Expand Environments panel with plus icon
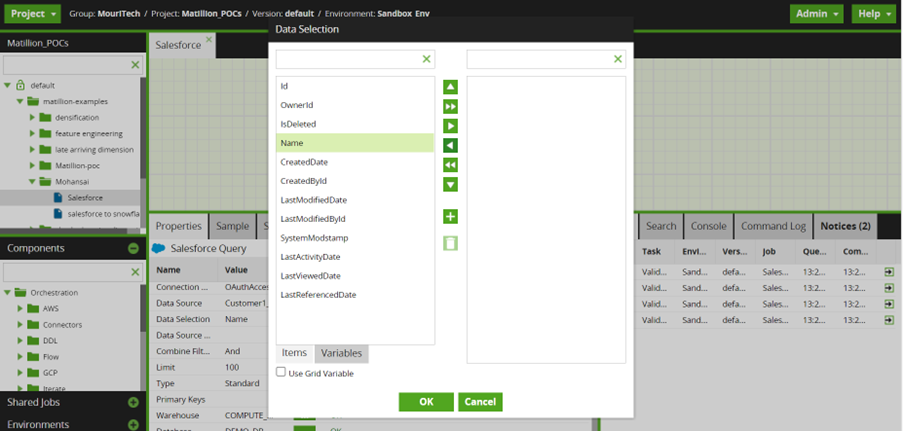This screenshot has width=903, height=431. coord(133,424)
